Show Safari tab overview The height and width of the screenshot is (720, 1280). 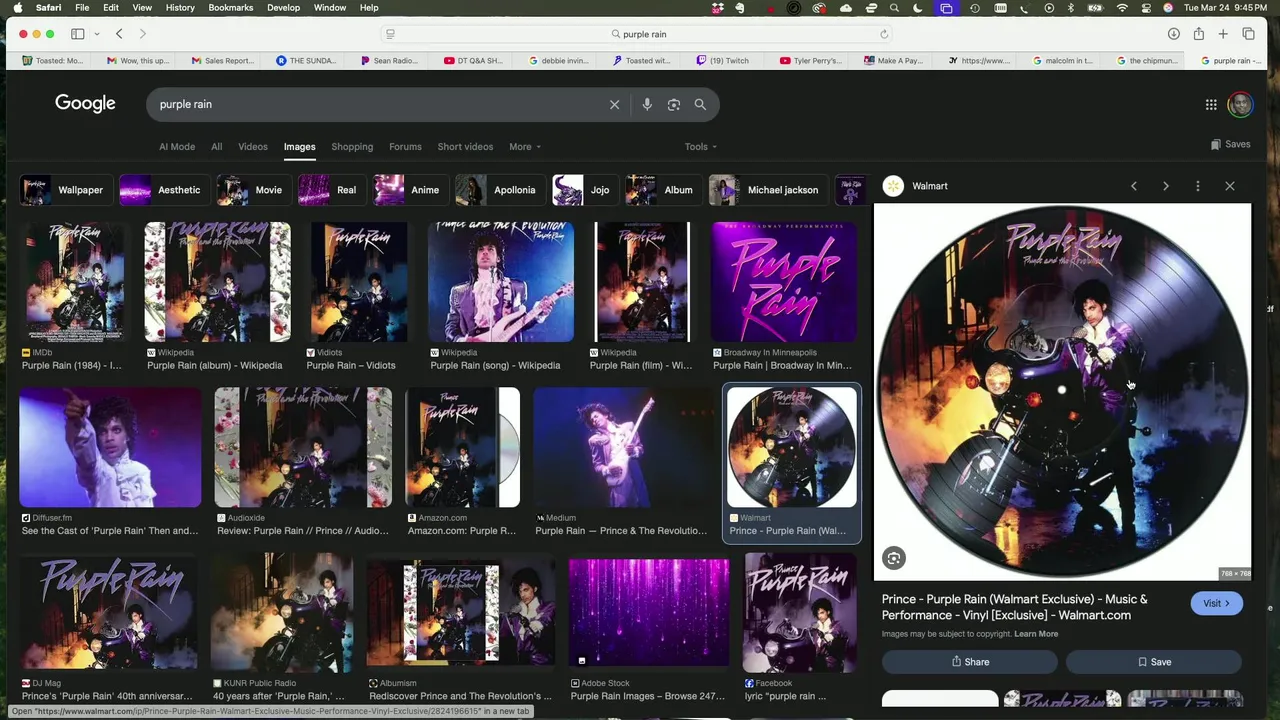tap(1248, 34)
